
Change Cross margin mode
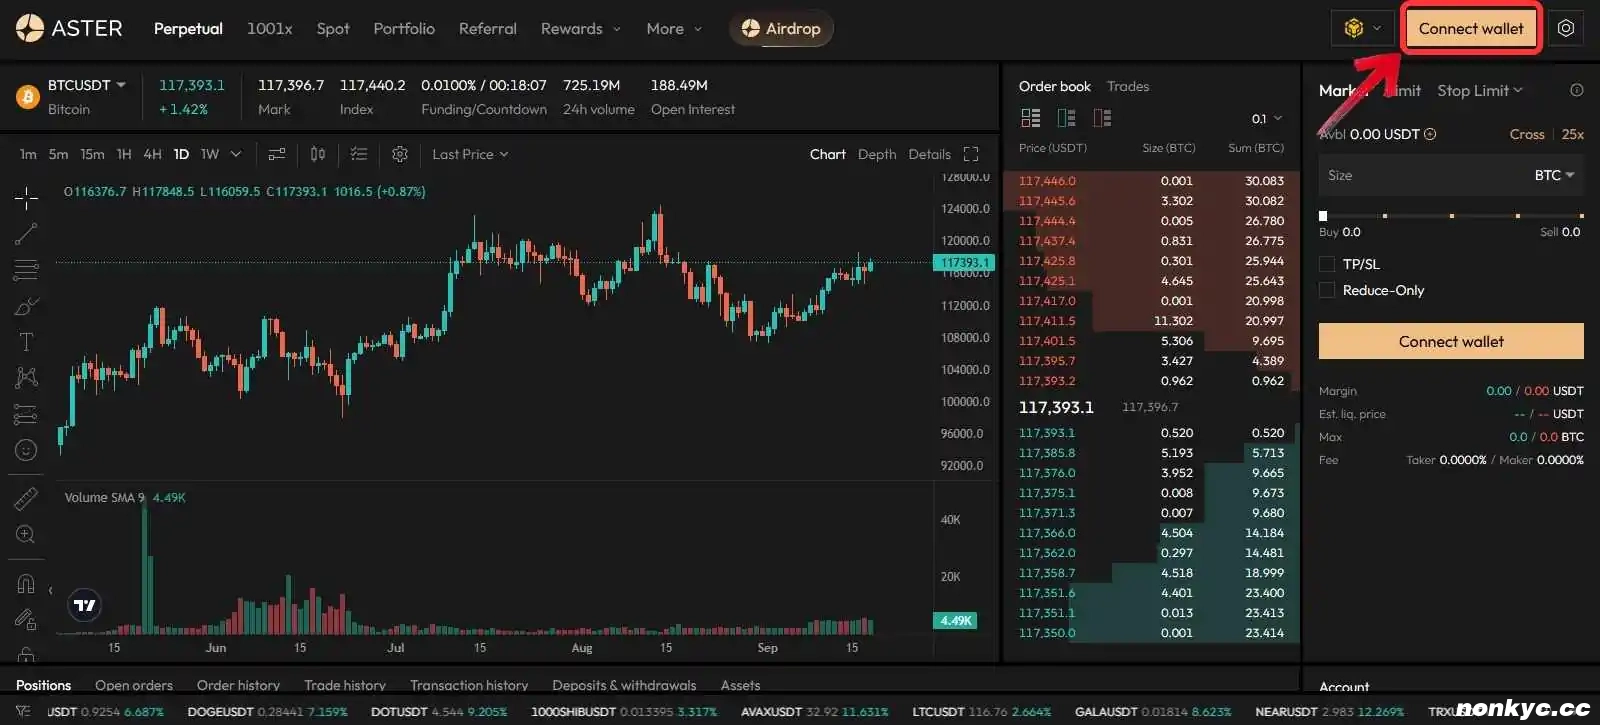(1527, 134)
